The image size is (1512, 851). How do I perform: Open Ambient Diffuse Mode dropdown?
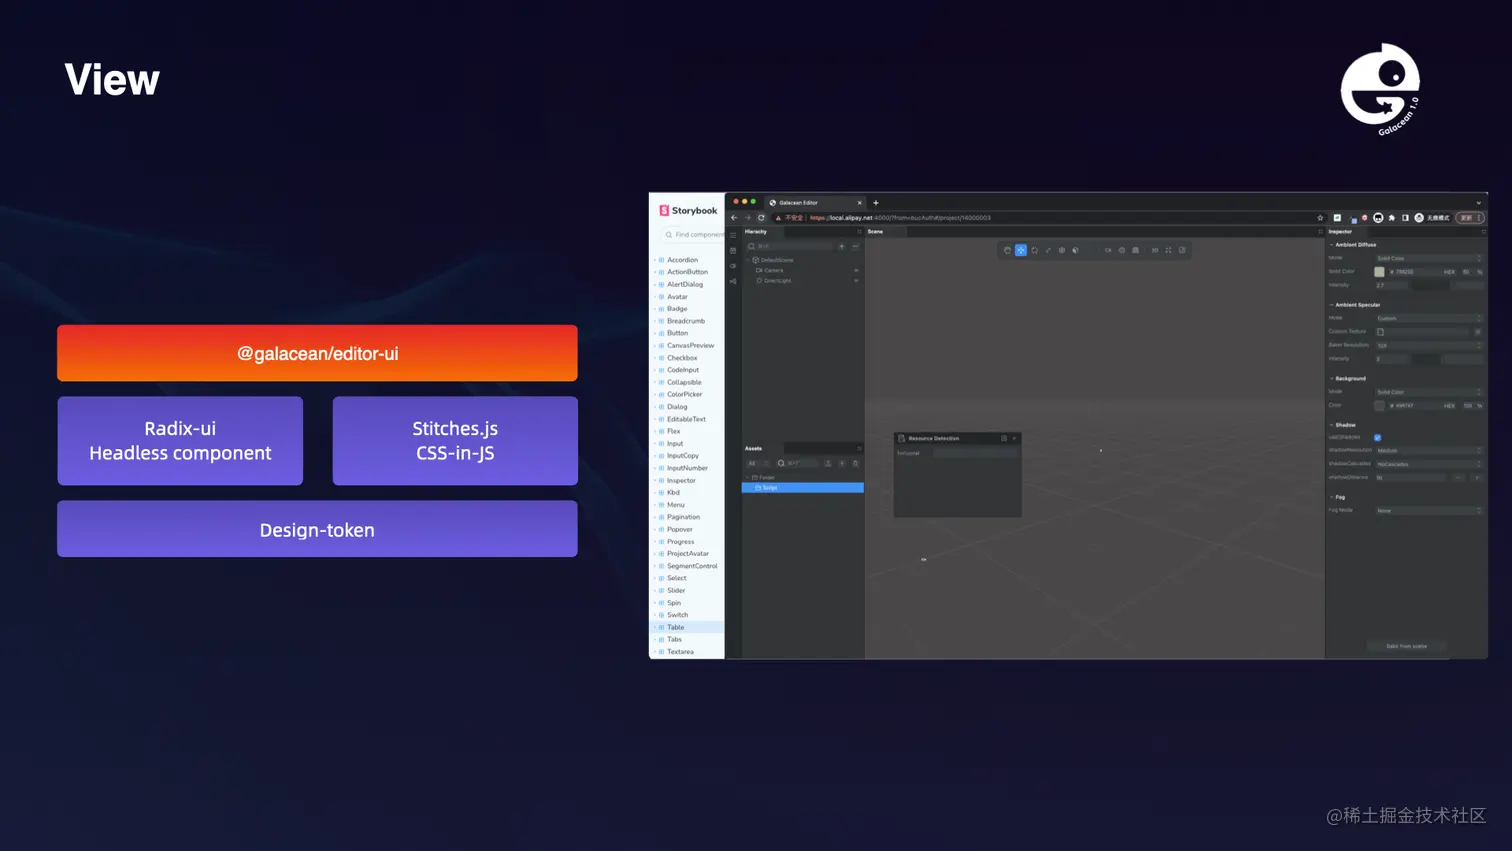pos(1429,258)
